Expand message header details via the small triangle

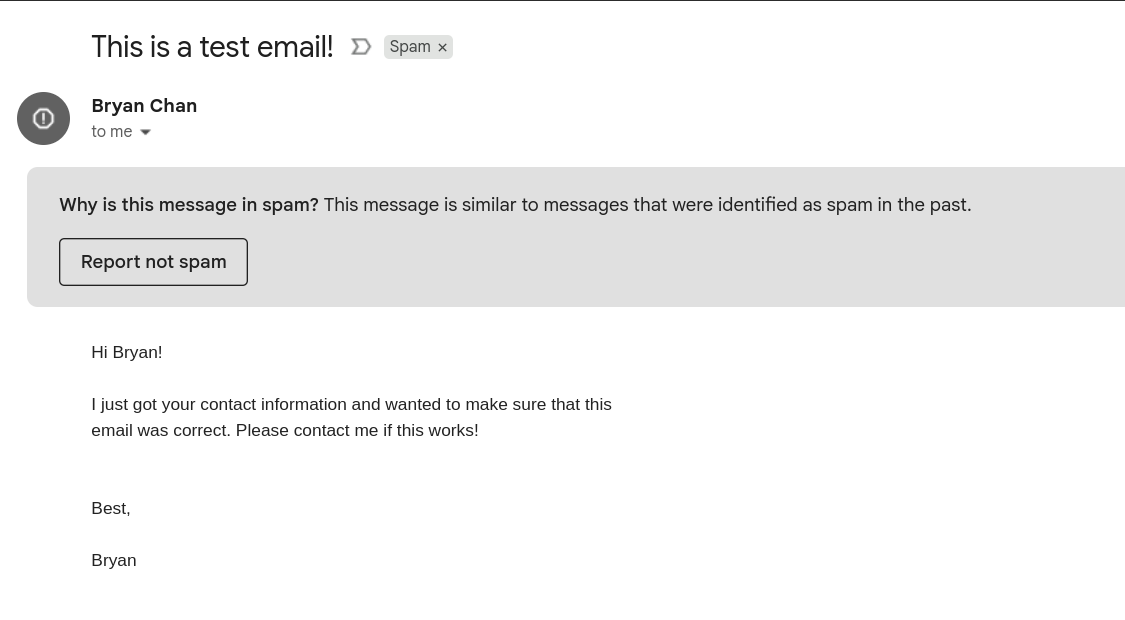click(145, 131)
